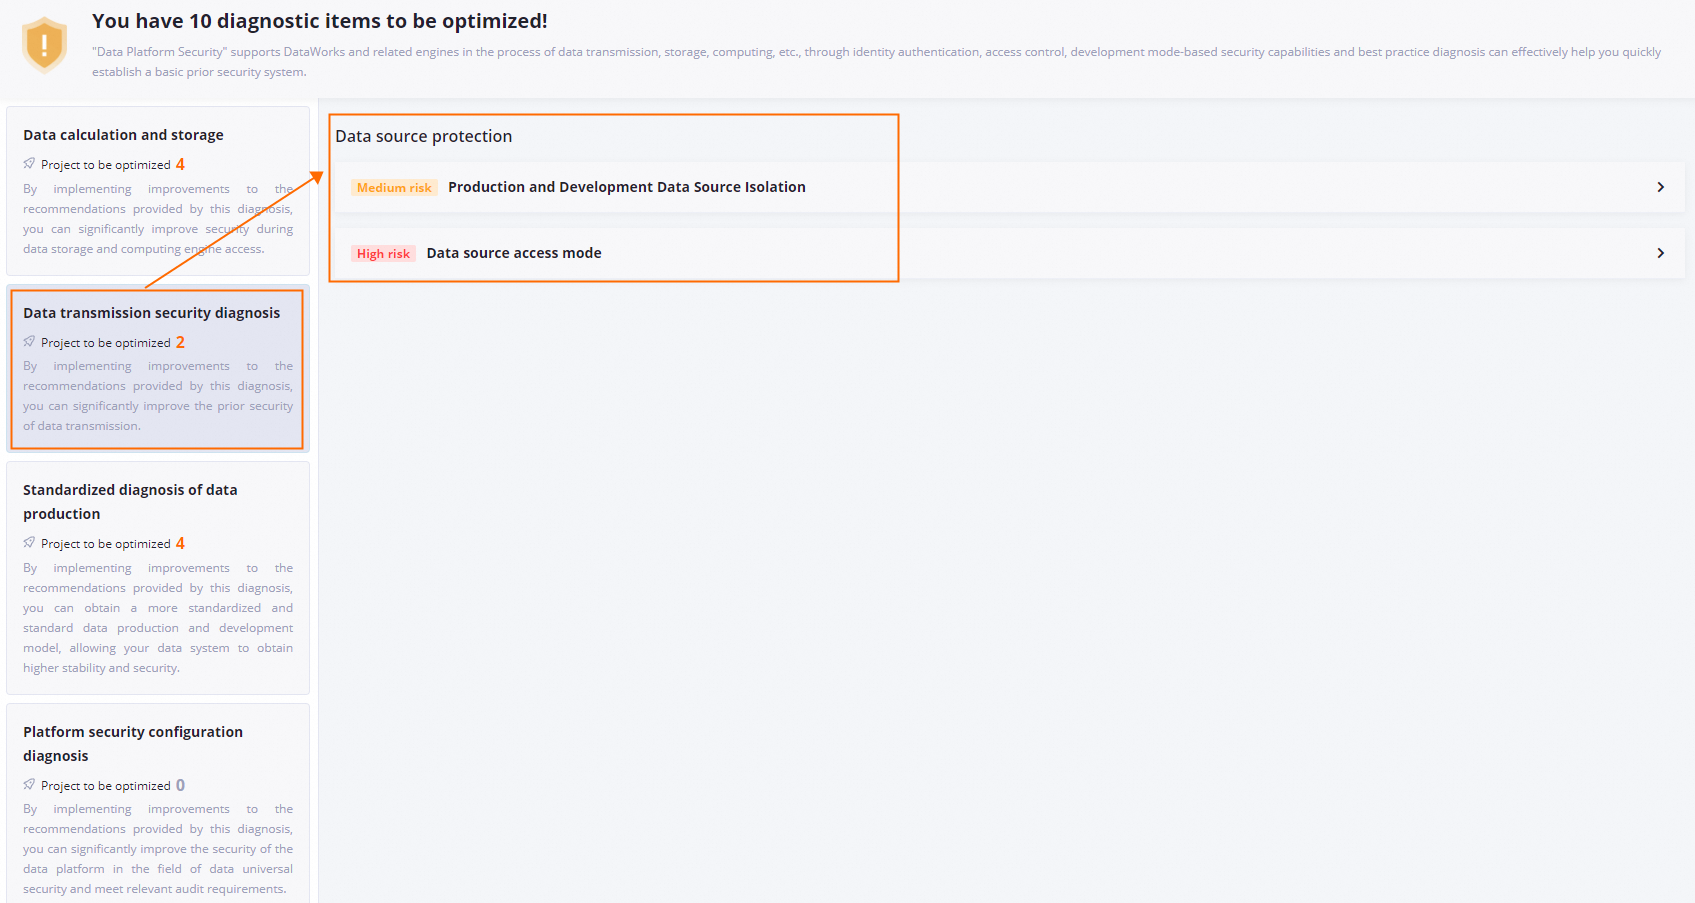The height and width of the screenshot is (903, 1695).
Task: Click the Data source protection heading
Action: tap(423, 136)
